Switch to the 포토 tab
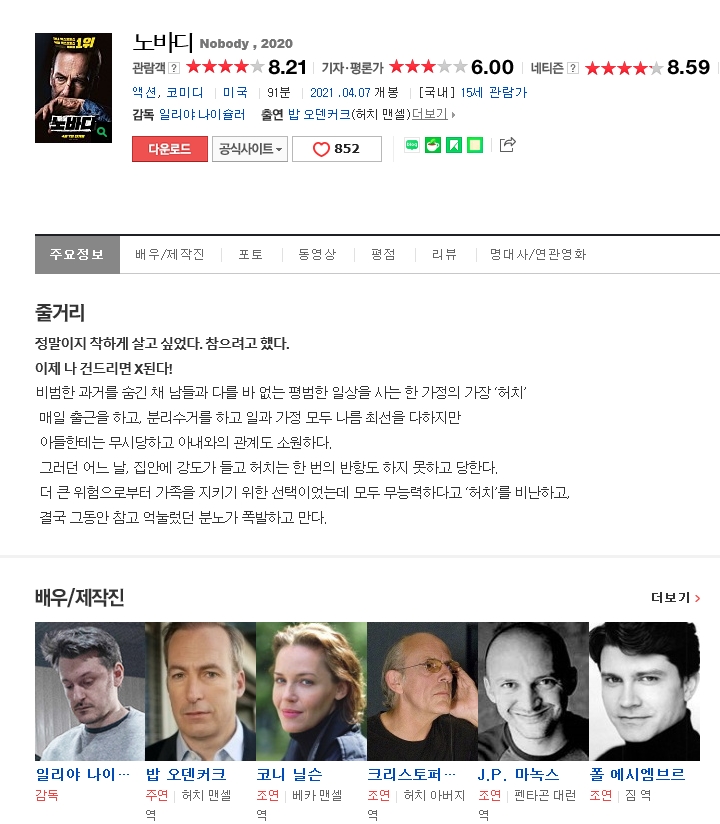 pos(251,254)
